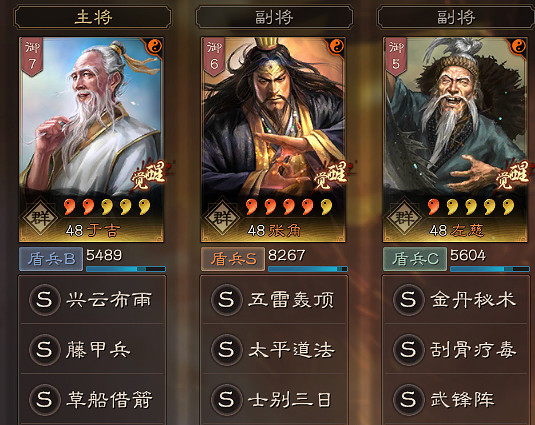535x425 pixels.
Task: Tap the 群 faction emblem on 于吉 card
Action: coord(40,218)
